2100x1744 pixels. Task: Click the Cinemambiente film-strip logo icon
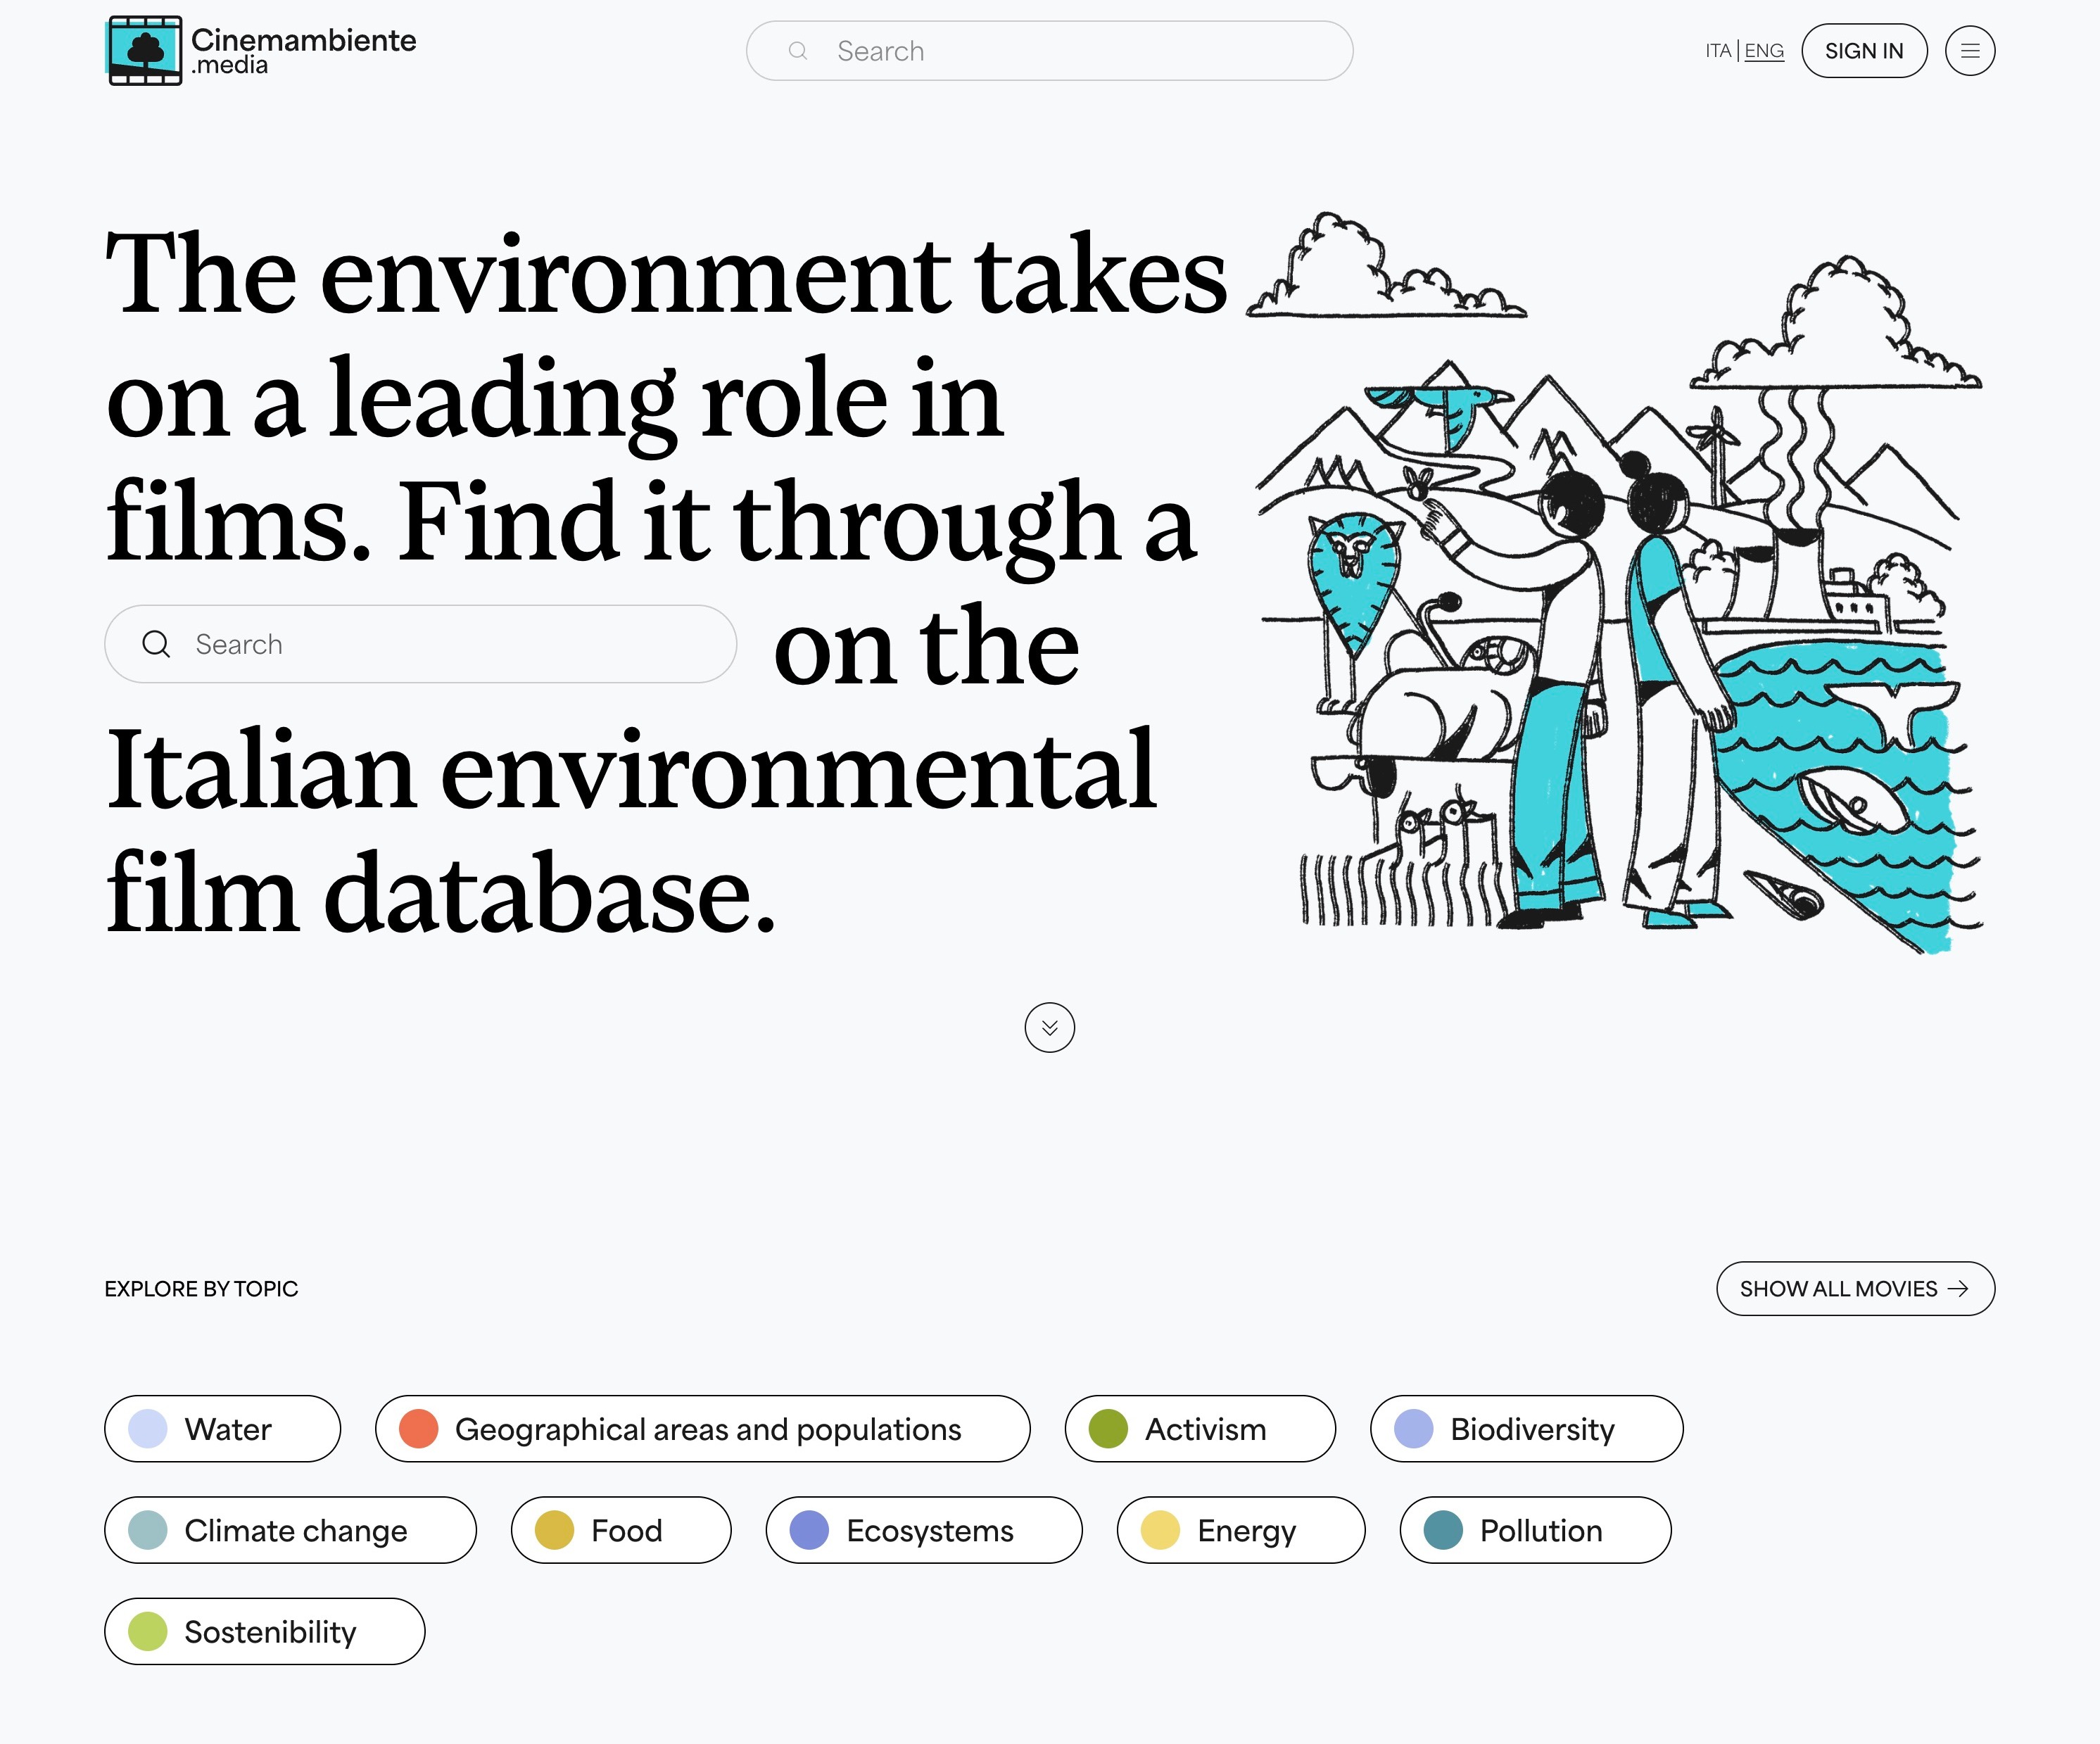pyautogui.click(x=144, y=50)
